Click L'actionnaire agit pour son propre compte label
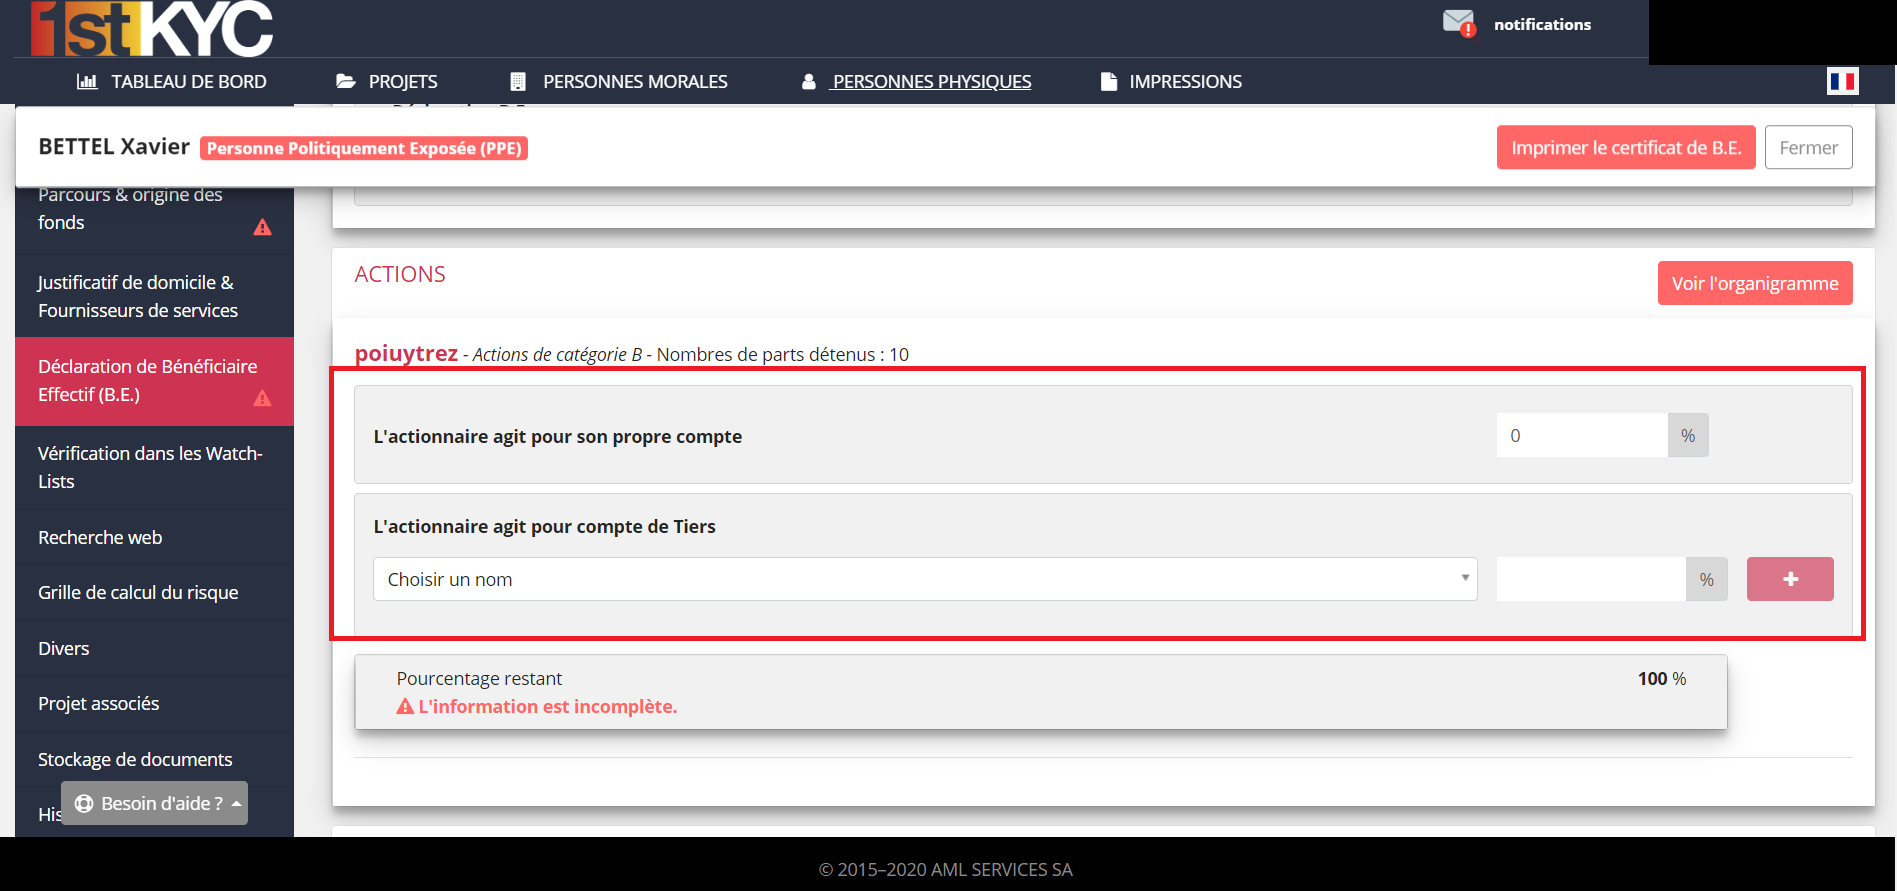Image resolution: width=1897 pixels, height=891 pixels. (558, 436)
